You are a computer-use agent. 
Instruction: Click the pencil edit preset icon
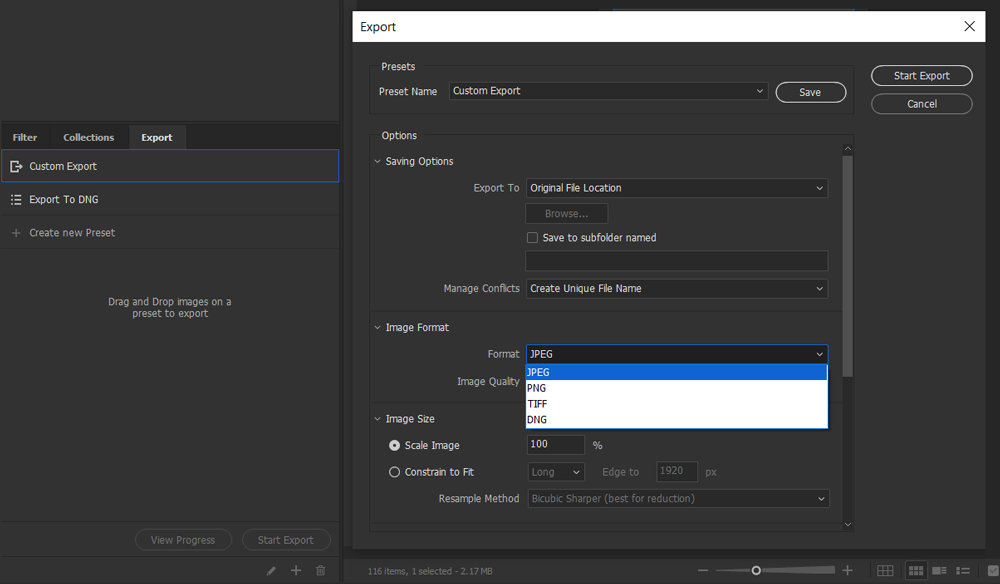tap(271, 570)
